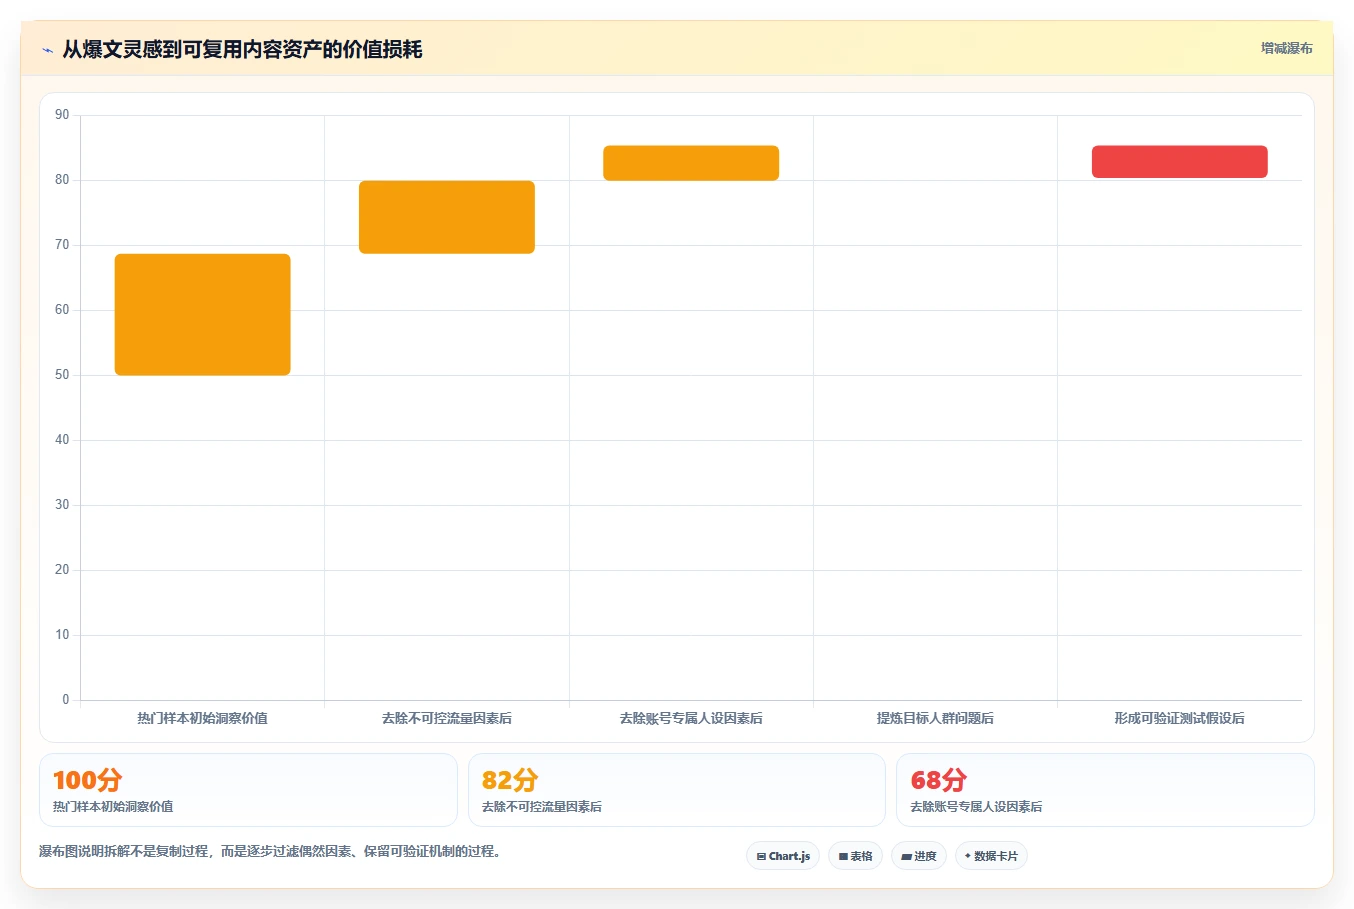
Task: Click the 100分 data card
Action: click(x=248, y=790)
